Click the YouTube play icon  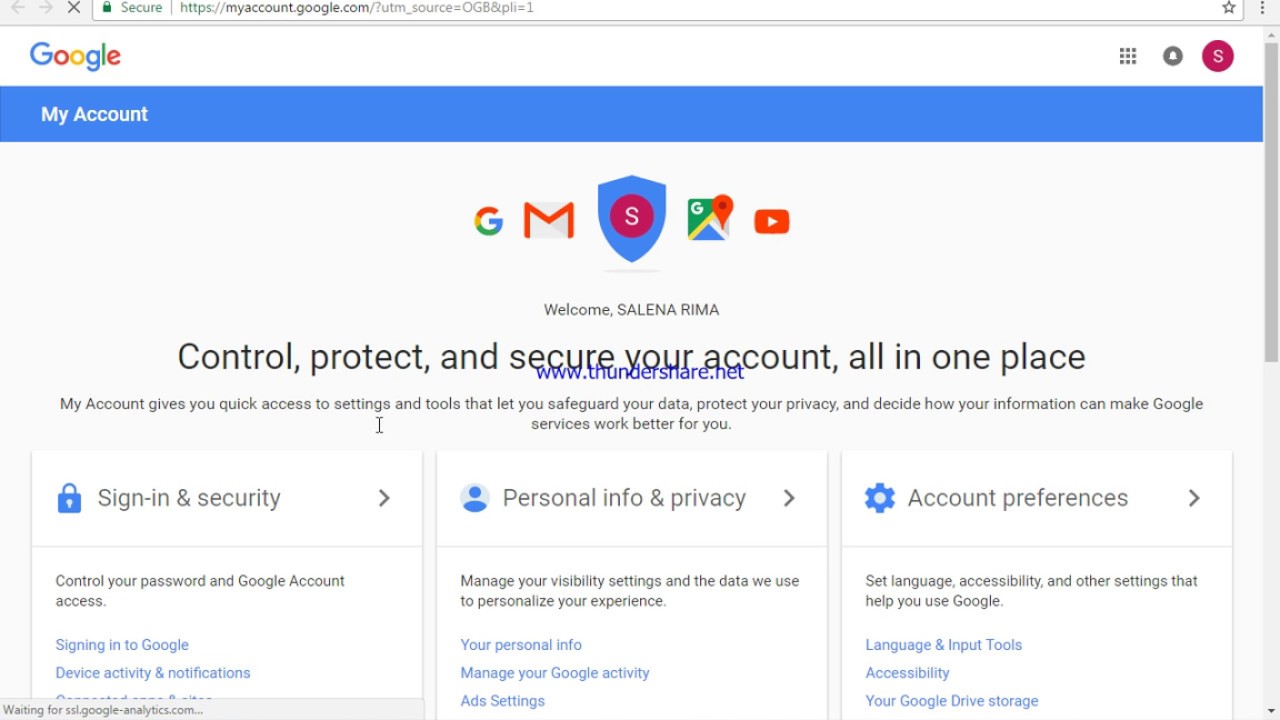coord(772,221)
